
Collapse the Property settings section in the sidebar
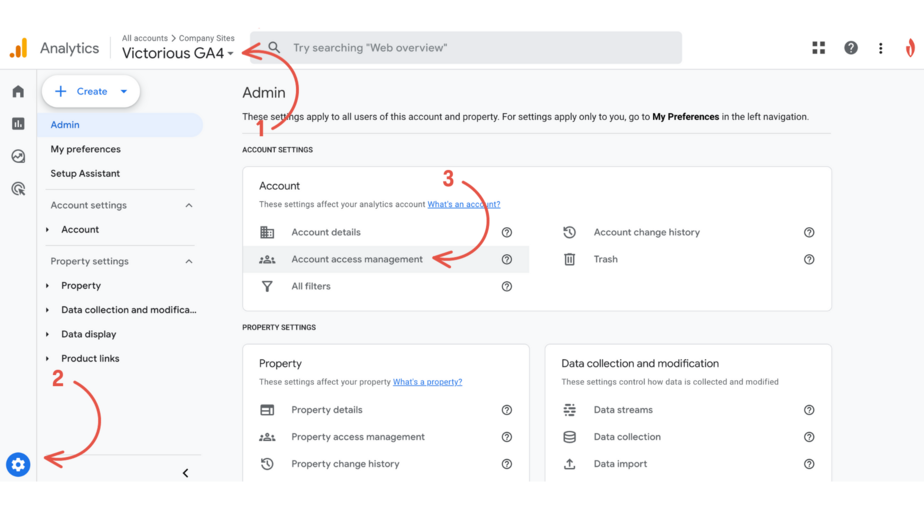point(189,262)
